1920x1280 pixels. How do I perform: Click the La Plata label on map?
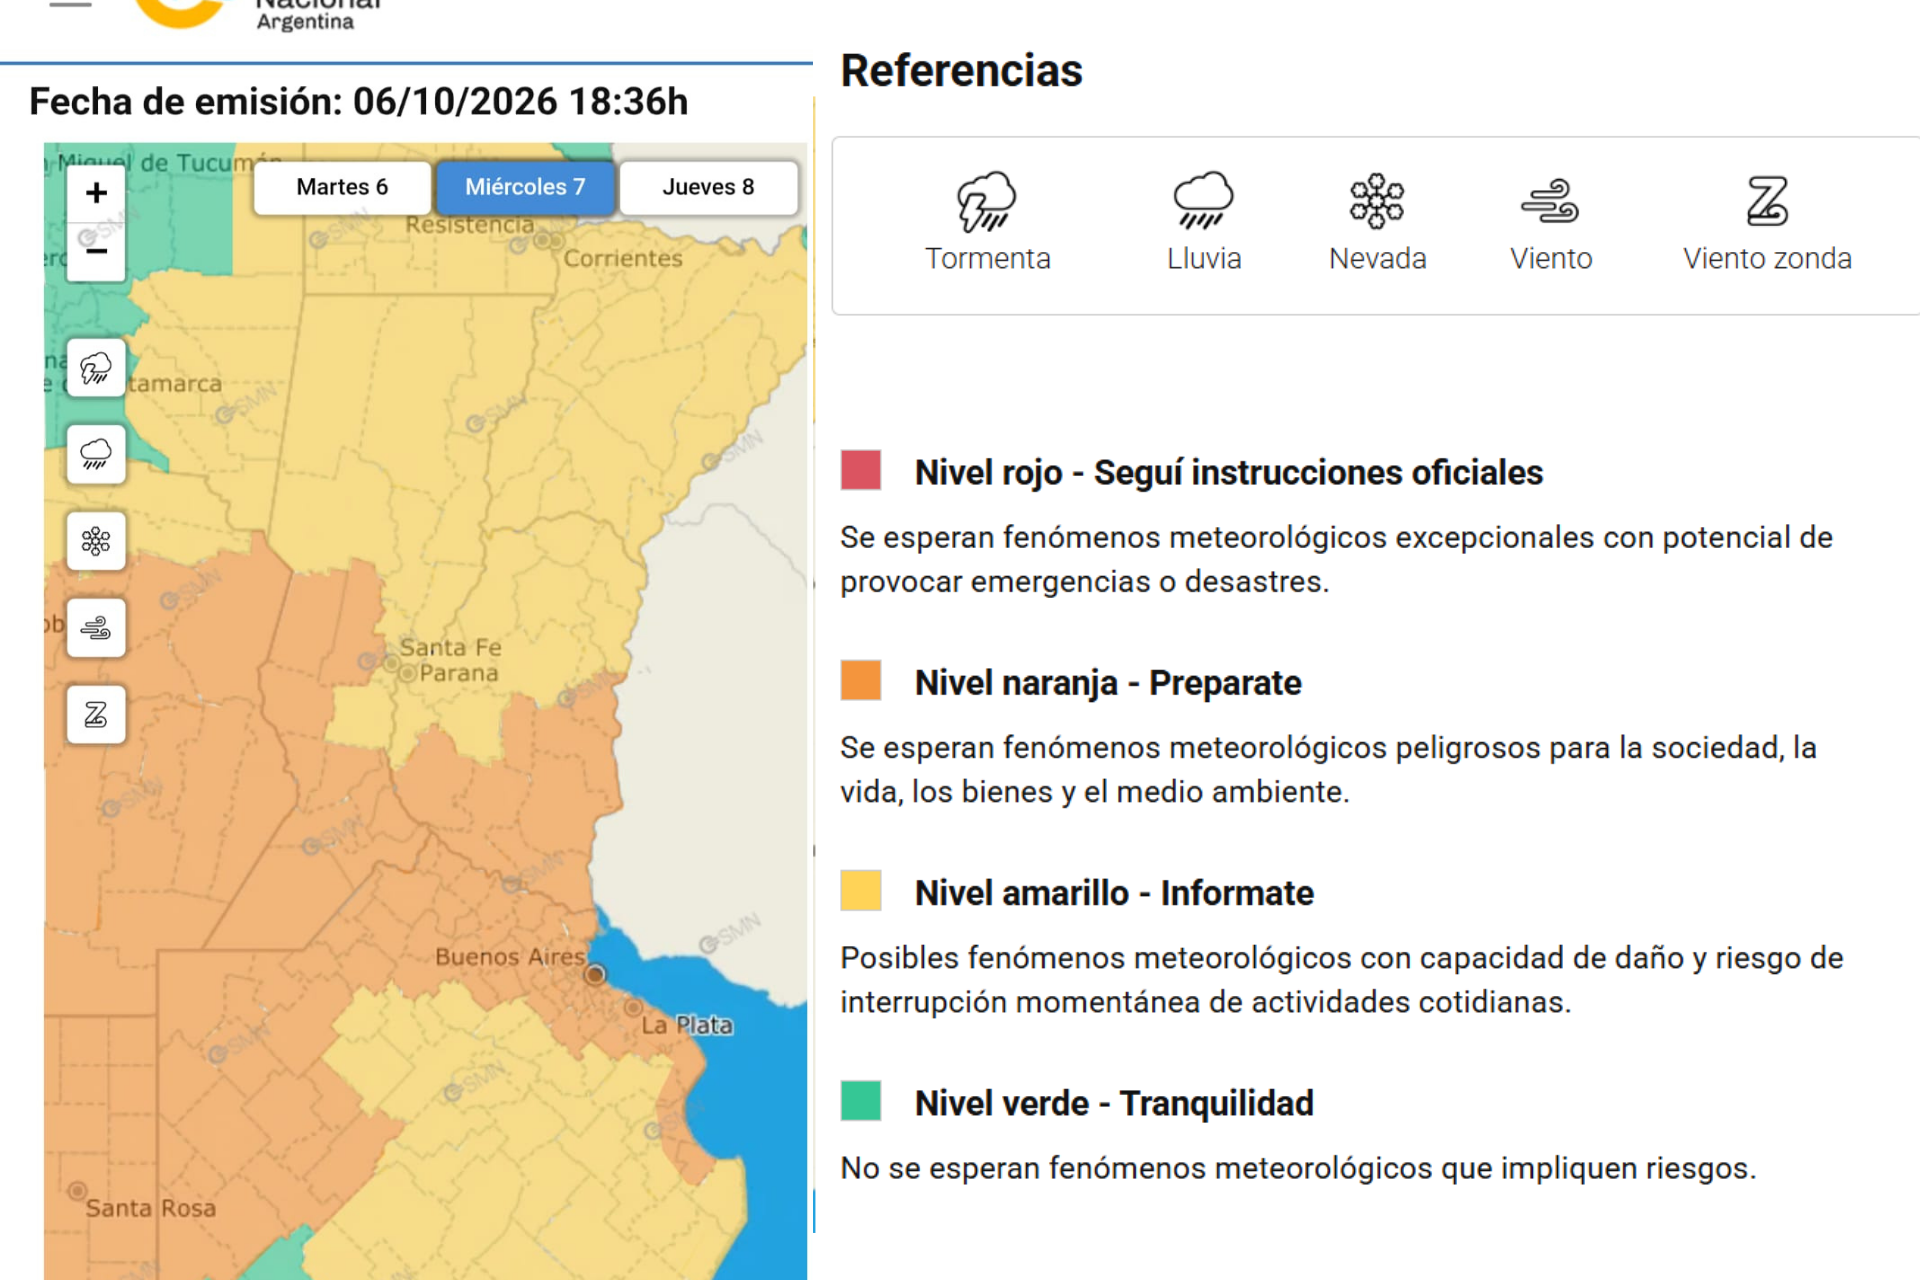click(687, 1025)
